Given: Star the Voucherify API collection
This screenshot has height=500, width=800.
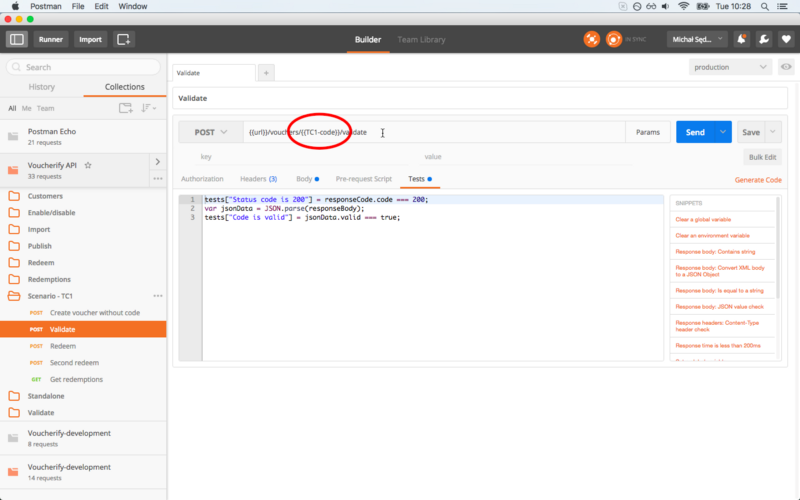Looking at the screenshot, I should click(x=88, y=165).
